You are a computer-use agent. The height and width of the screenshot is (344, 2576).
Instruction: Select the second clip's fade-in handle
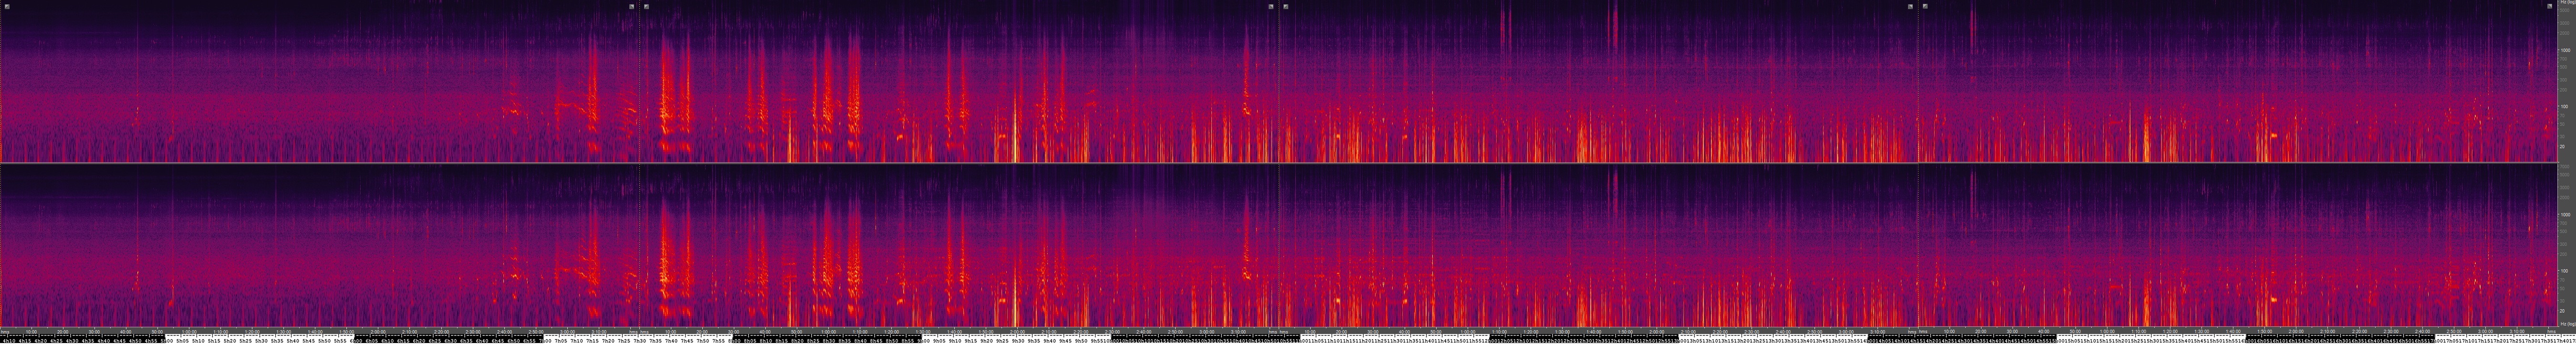coord(647,6)
